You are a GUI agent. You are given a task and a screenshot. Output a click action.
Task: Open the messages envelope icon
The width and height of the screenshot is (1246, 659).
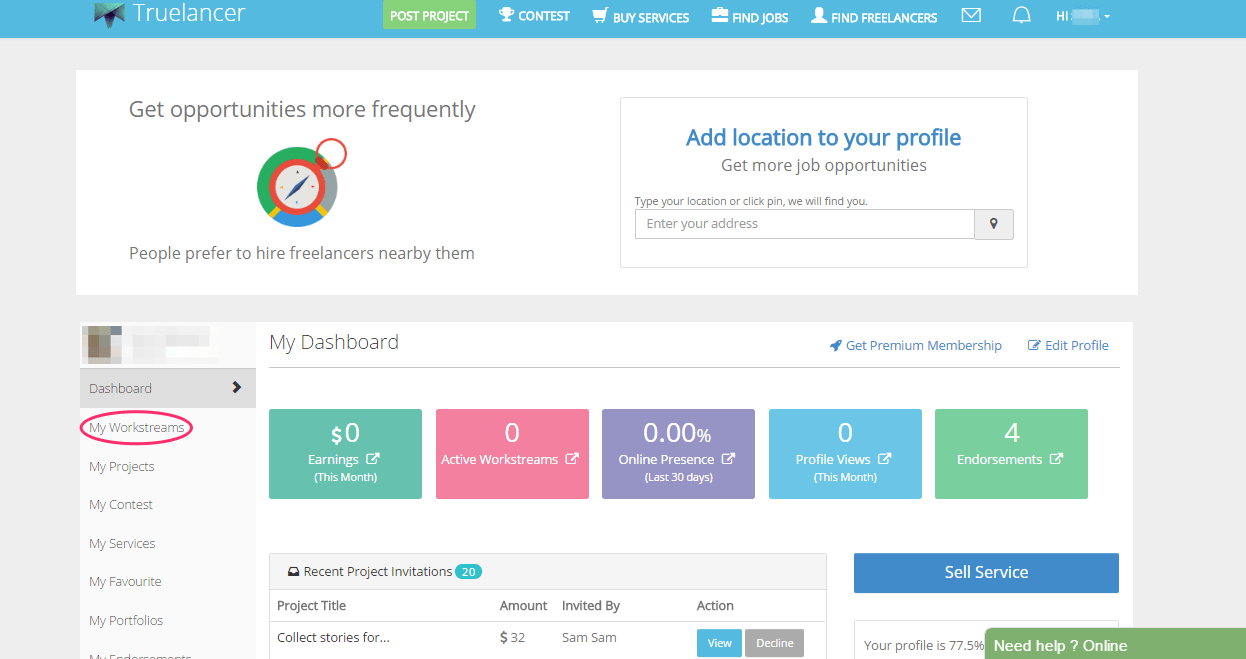(971, 16)
